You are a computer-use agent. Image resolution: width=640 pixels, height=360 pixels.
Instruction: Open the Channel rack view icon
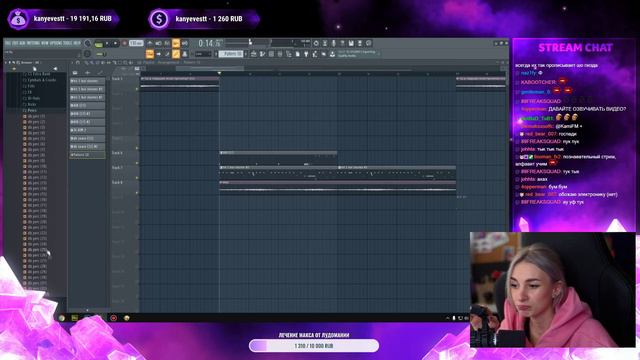tap(271, 54)
